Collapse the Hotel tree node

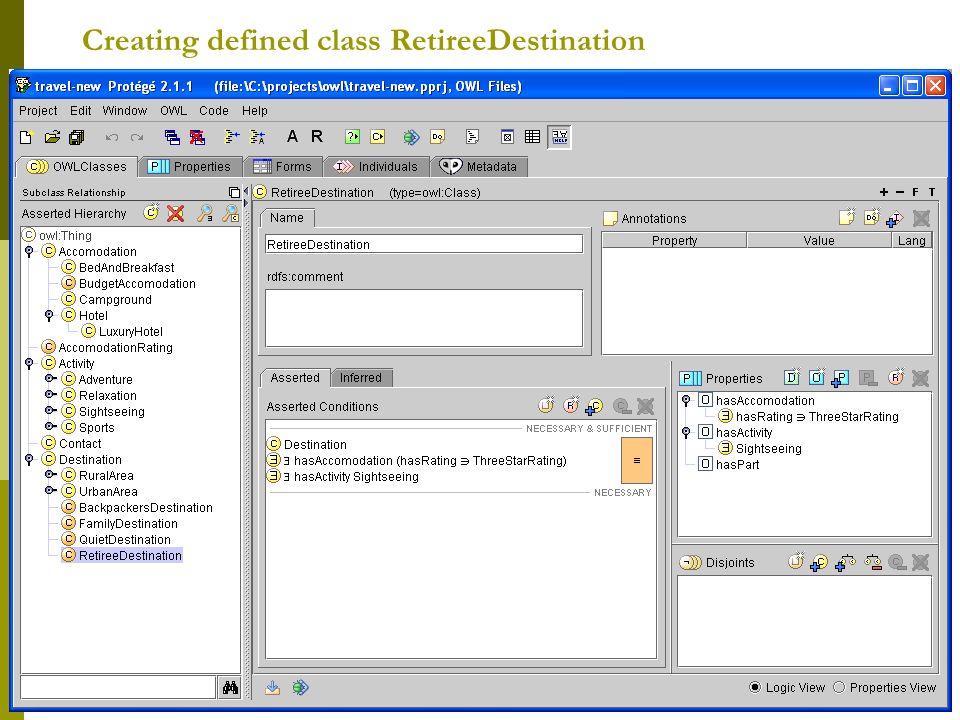point(49,315)
